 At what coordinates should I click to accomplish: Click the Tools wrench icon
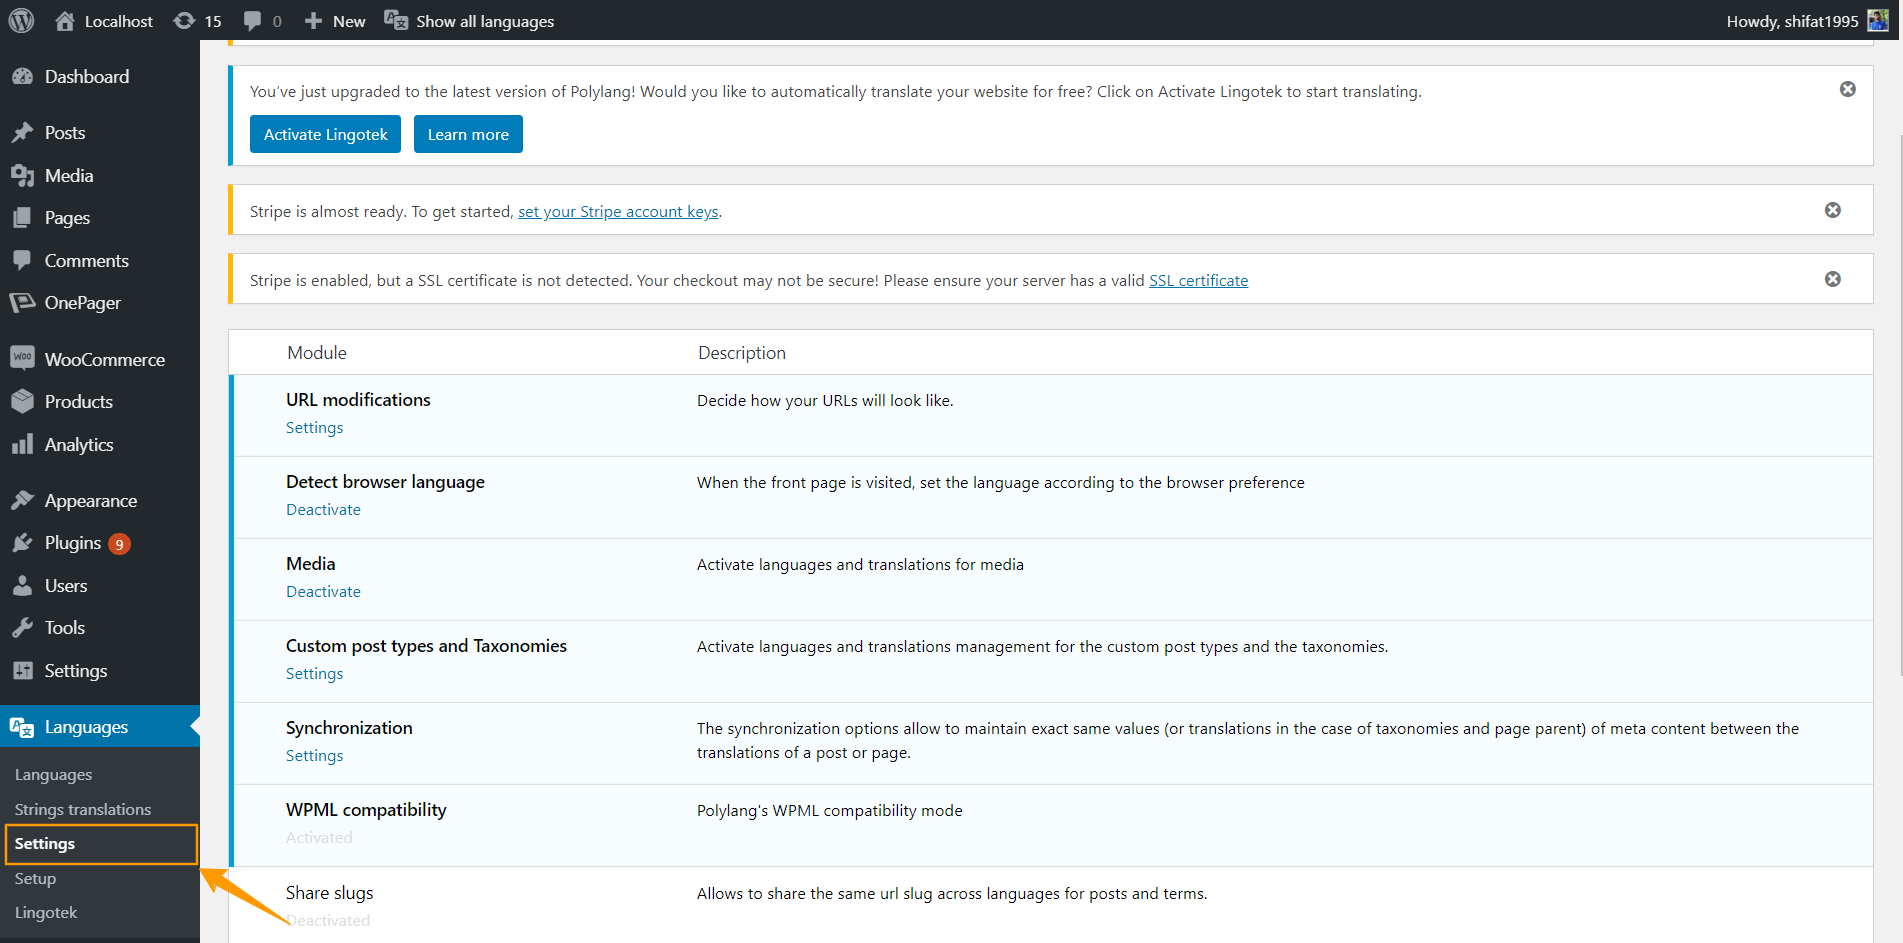point(22,628)
